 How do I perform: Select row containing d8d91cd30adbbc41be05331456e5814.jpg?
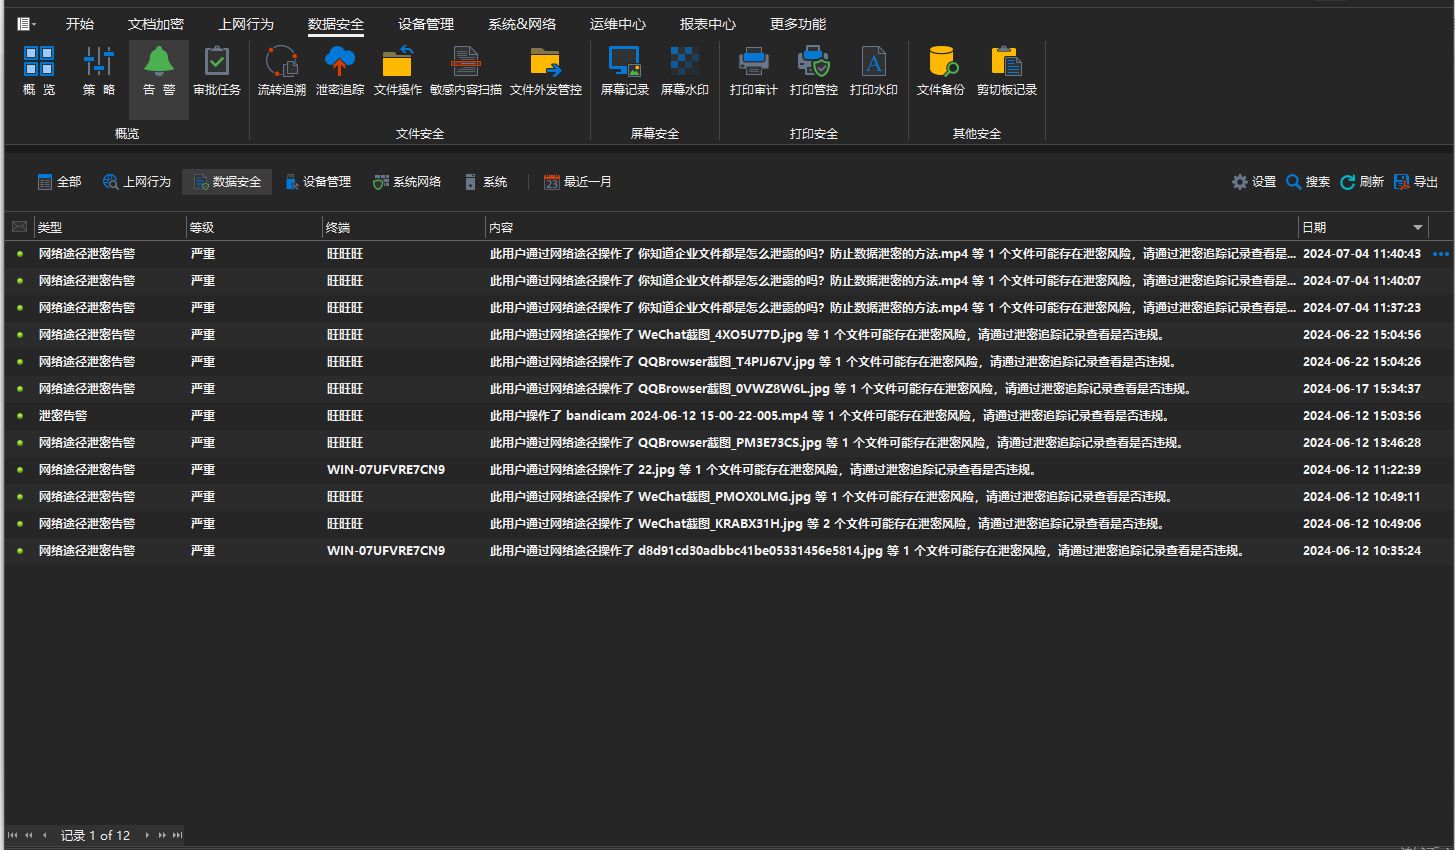(x=728, y=551)
